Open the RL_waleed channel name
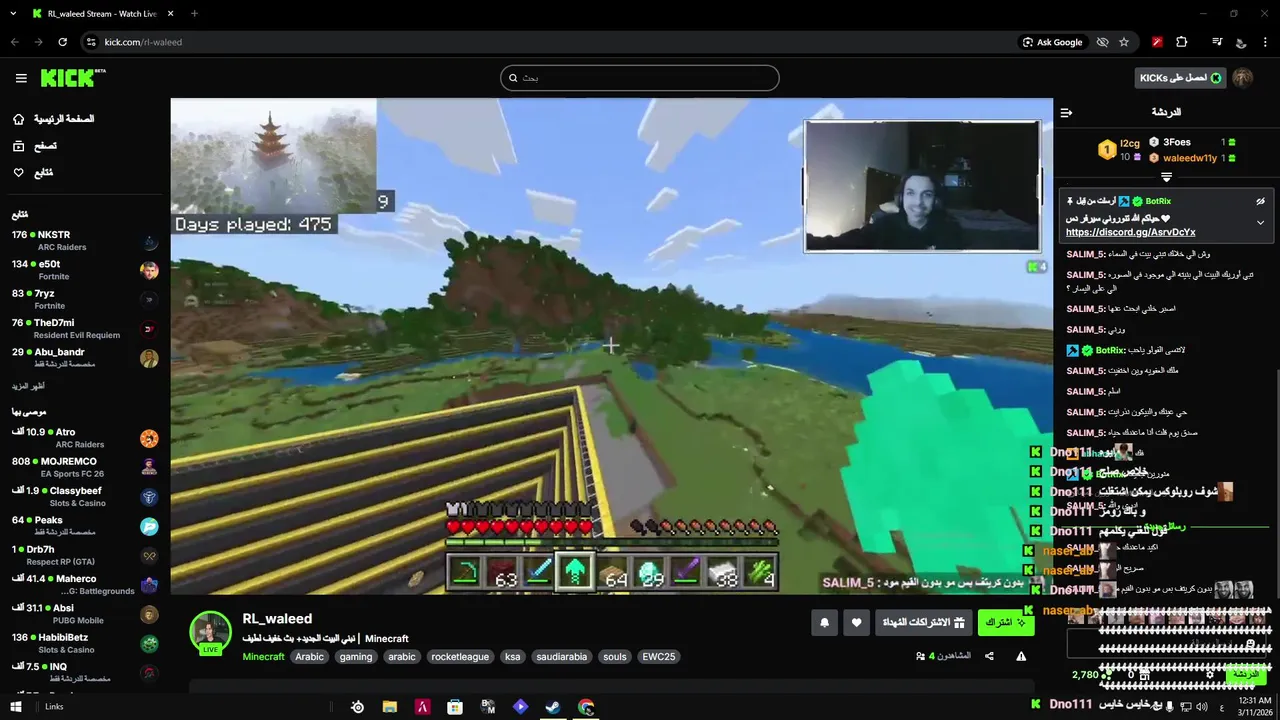Screen dimensions: 1280x720 [277, 619]
